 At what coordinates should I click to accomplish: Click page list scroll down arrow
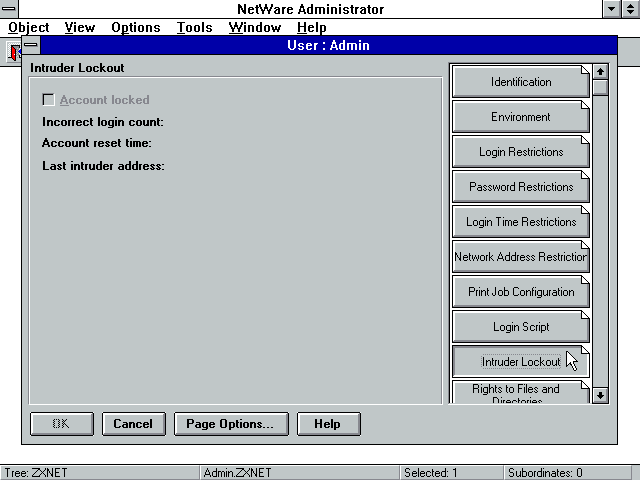600,395
